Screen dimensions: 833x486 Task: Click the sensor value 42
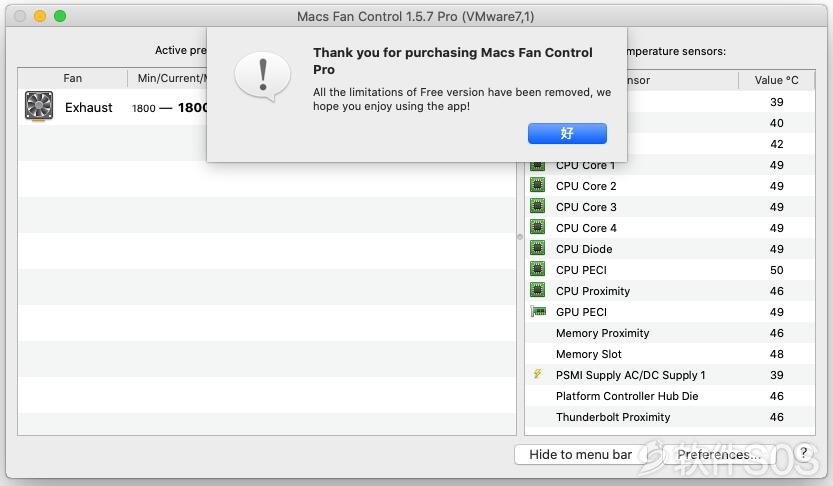pos(776,144)
